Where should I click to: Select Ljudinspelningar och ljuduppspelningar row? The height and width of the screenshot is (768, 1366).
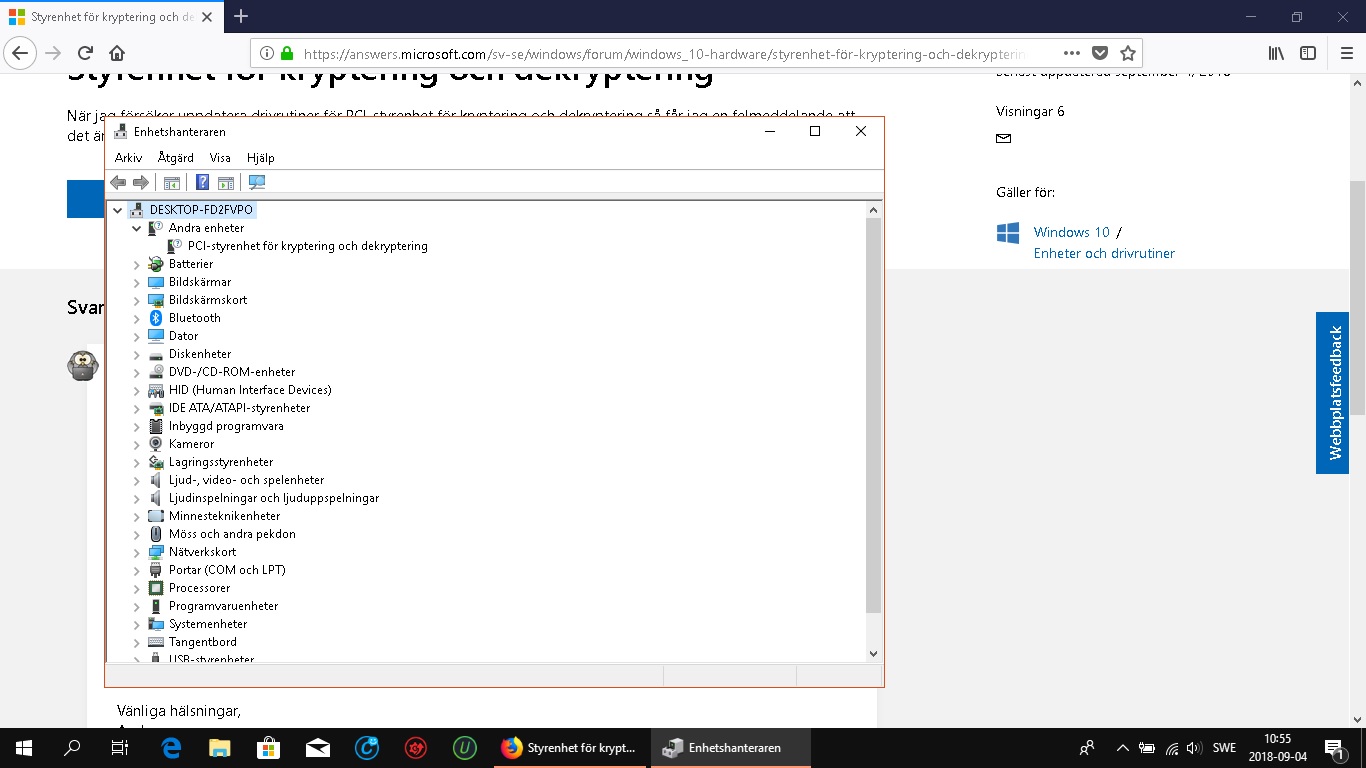(x=274, y=498)
